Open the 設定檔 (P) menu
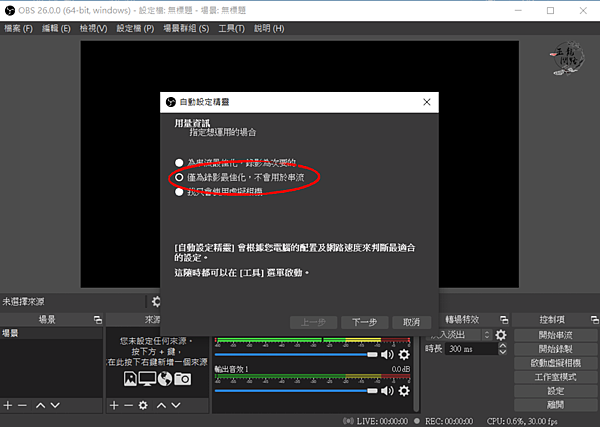The image size is (600, 427). click(x=135, y=28)
